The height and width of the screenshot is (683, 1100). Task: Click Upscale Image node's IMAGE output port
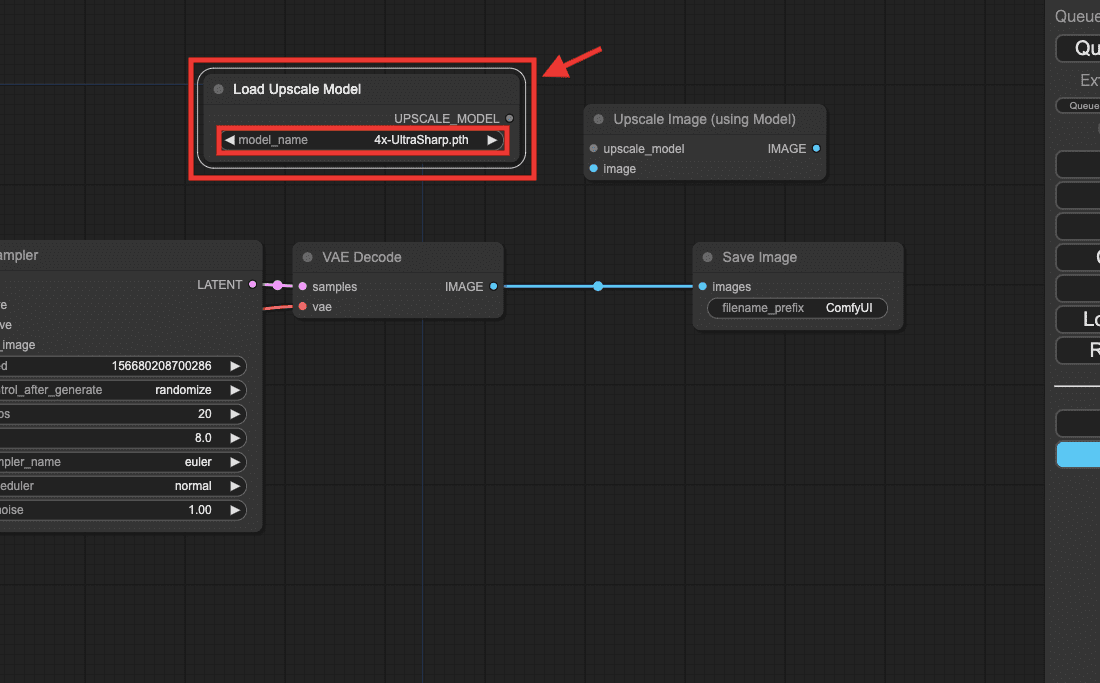pyautogui.click(x=816, y=148)
